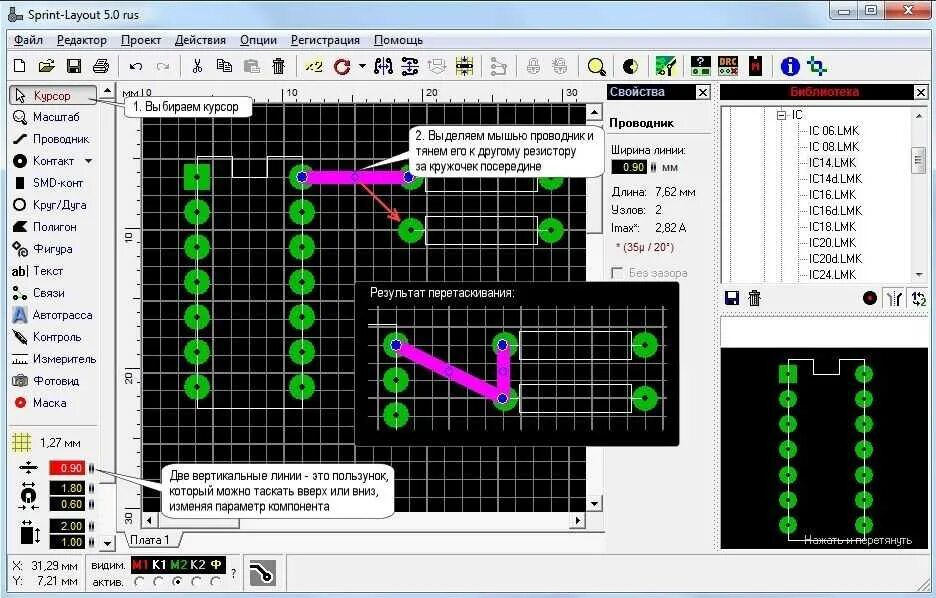Select the Фигура shape tool
This screenshot has width=936, height=598.
click(x=43, y=249)
